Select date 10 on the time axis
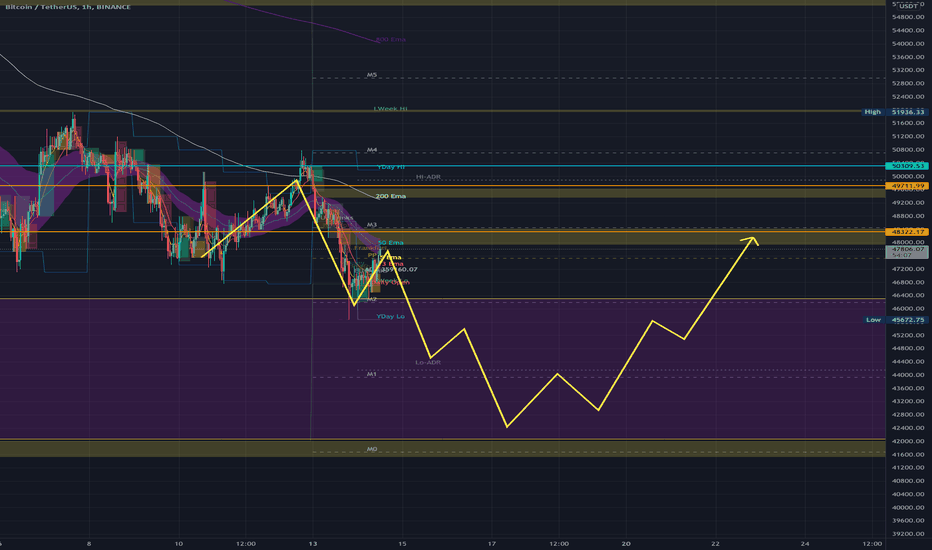The image size is (932, 550). (x=179, y=543)
